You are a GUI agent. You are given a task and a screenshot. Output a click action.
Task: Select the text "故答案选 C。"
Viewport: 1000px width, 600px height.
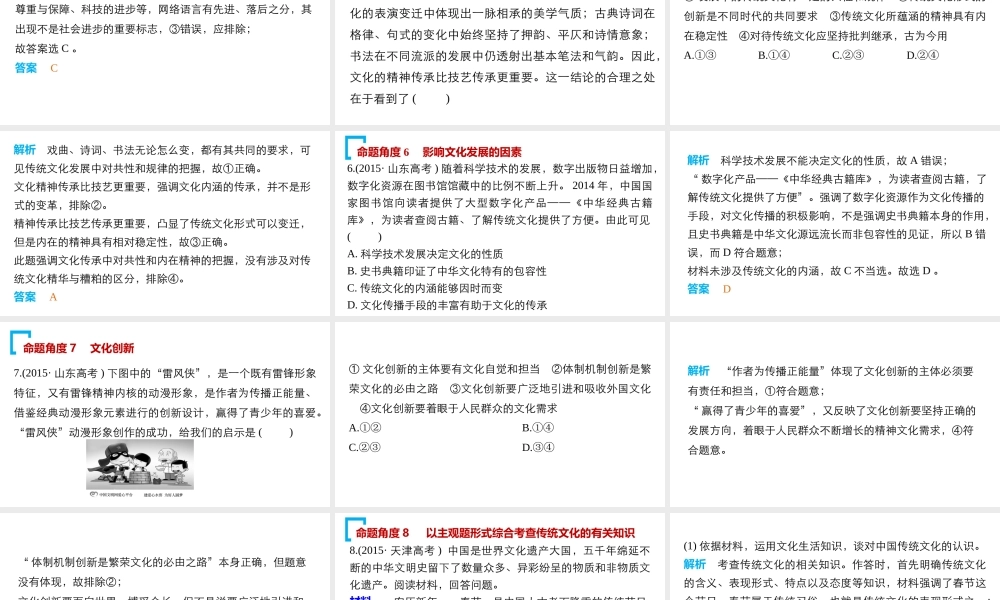[x=47, y=48]
